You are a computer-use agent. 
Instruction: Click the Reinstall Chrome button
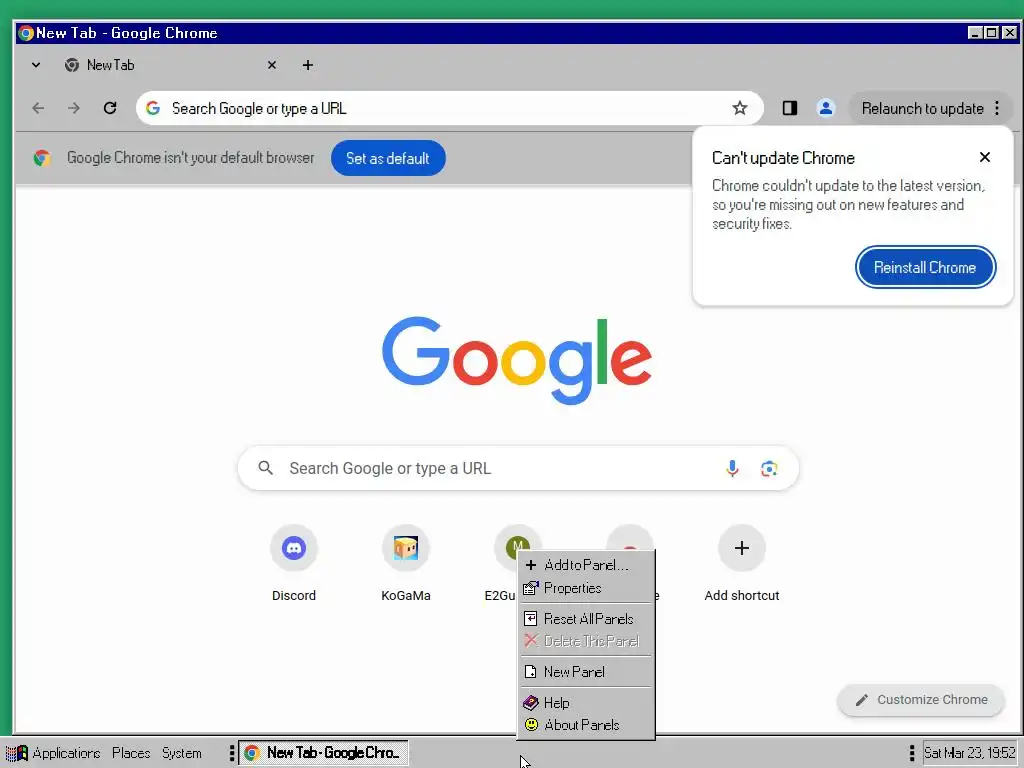[925, 267]
